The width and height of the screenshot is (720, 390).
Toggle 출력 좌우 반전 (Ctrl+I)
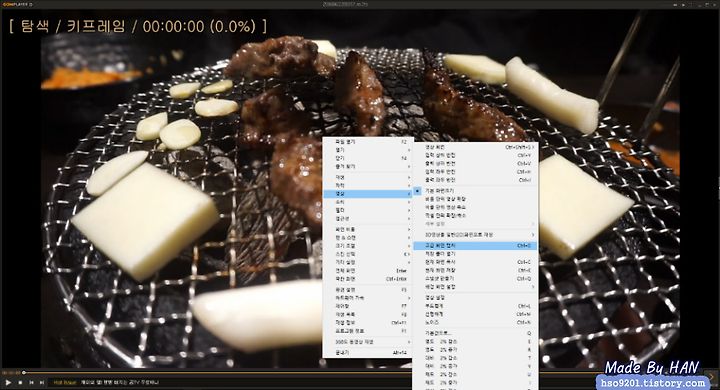pyautogui.click(x=475, y=180)
